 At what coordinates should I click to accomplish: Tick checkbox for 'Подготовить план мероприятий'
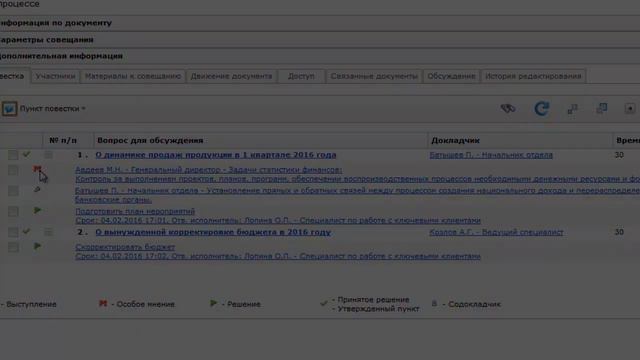pos(13,211)
